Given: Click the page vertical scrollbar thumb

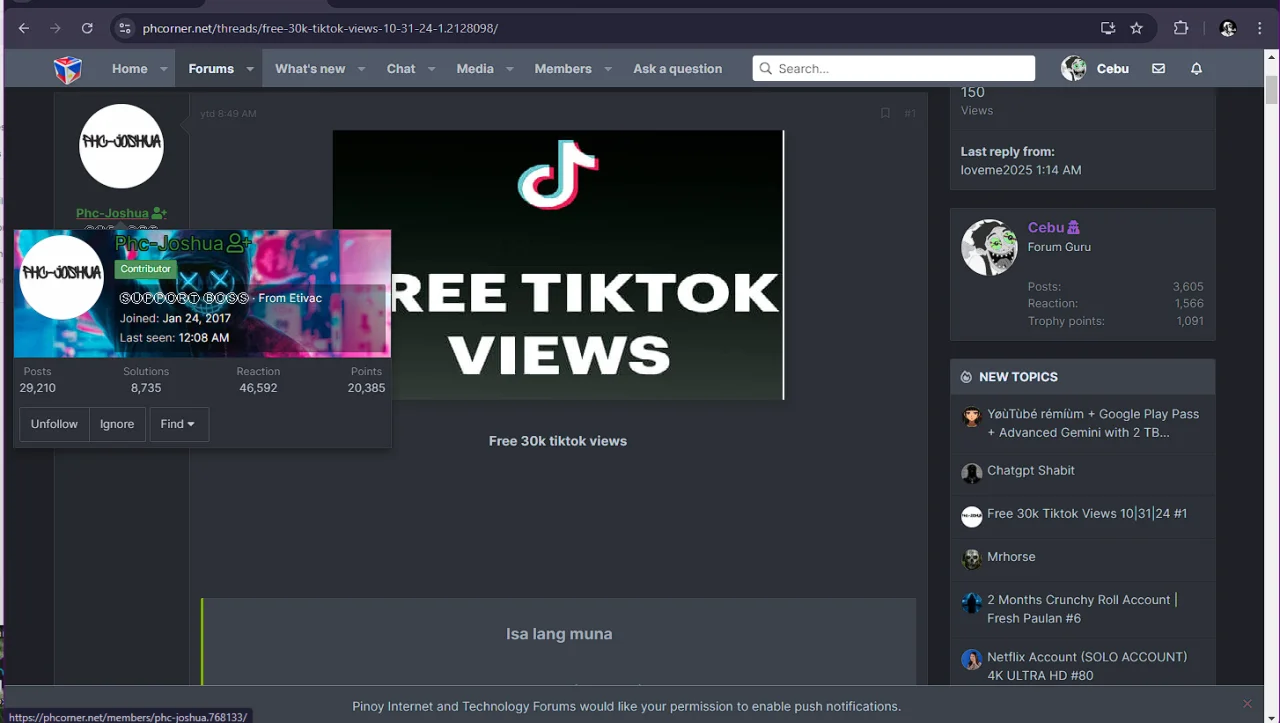Looking at the screenshot, I should [1272, 90].
